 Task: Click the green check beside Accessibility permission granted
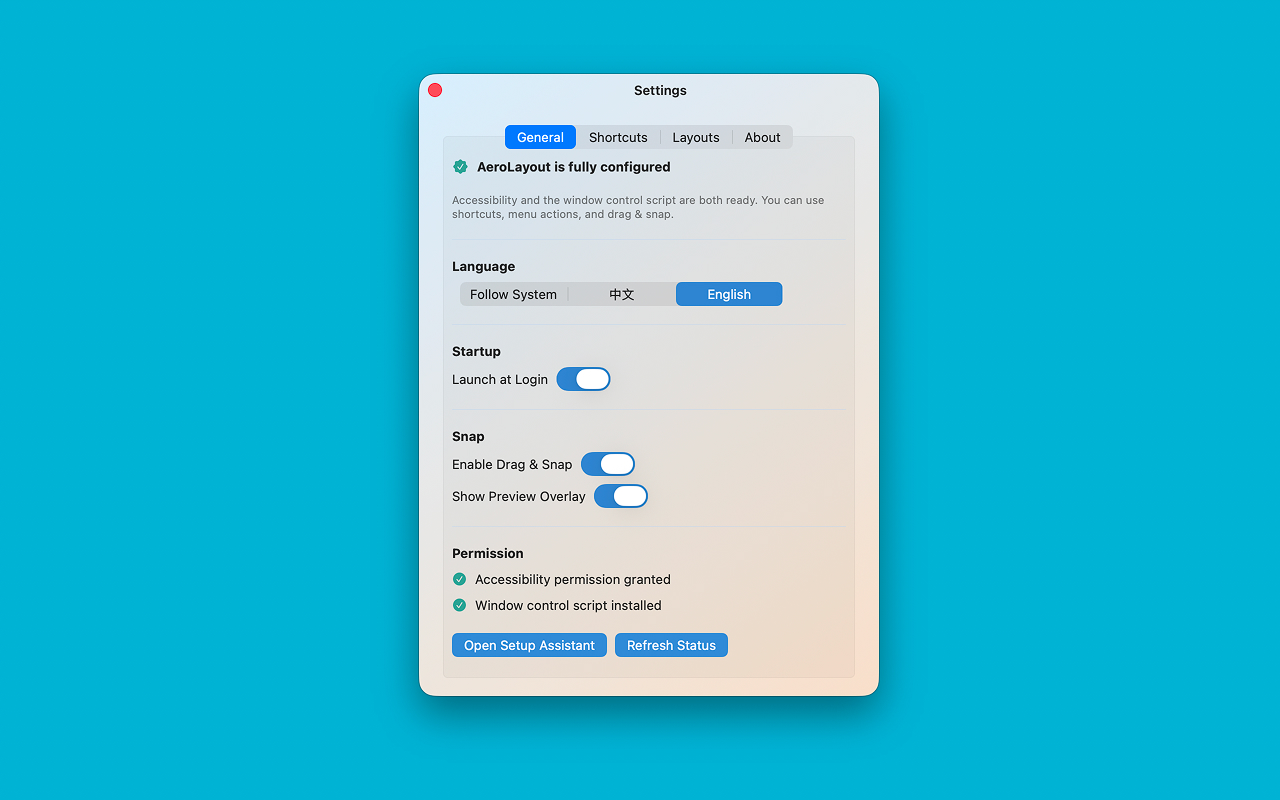pyautogui.click(x=459, y=579)
